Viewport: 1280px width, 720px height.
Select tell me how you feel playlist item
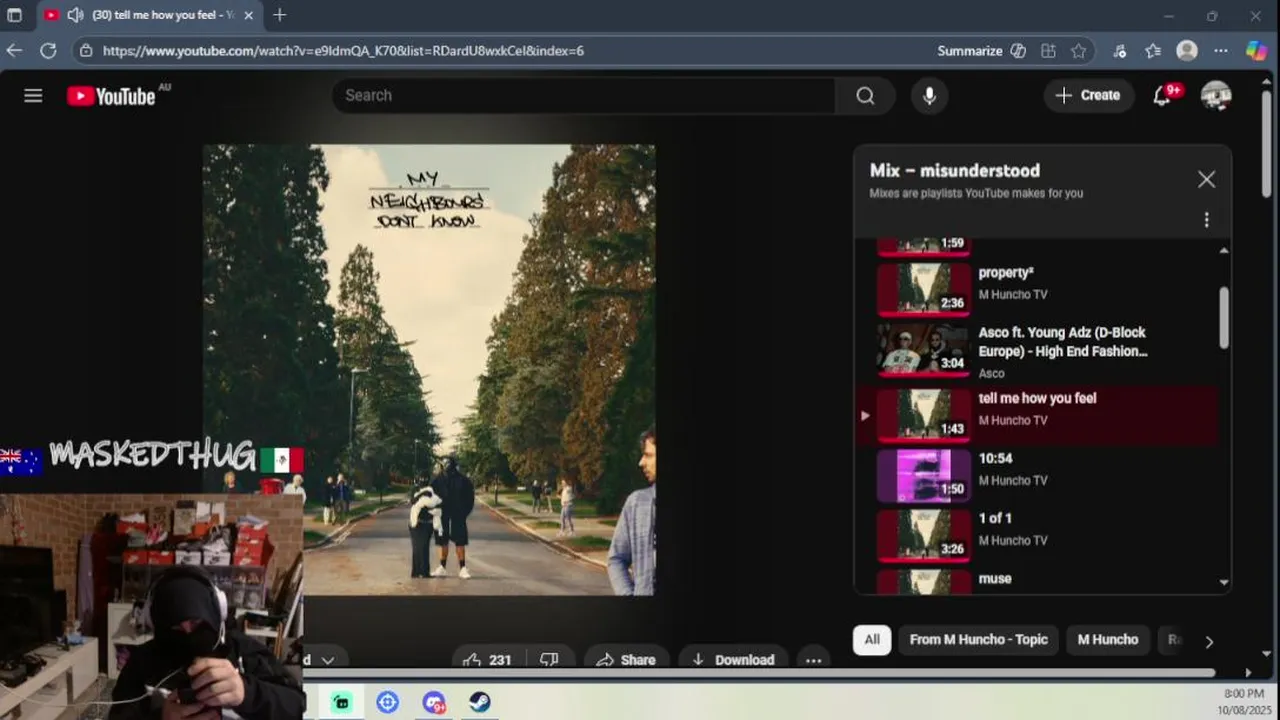pyautogui.click(x=1038, y=416)
